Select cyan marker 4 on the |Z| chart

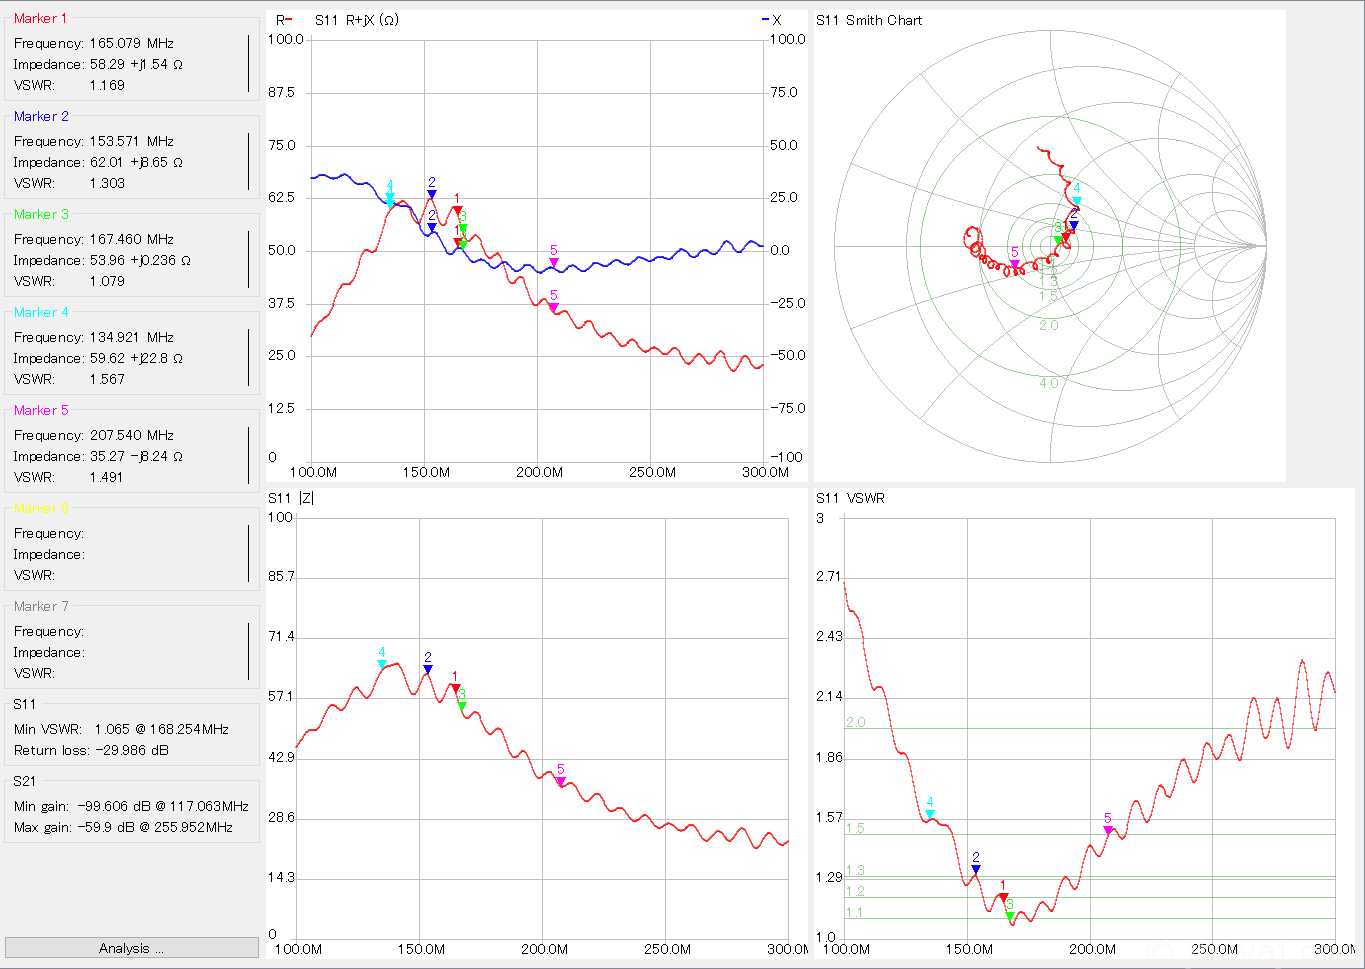(x=382, y=664)
